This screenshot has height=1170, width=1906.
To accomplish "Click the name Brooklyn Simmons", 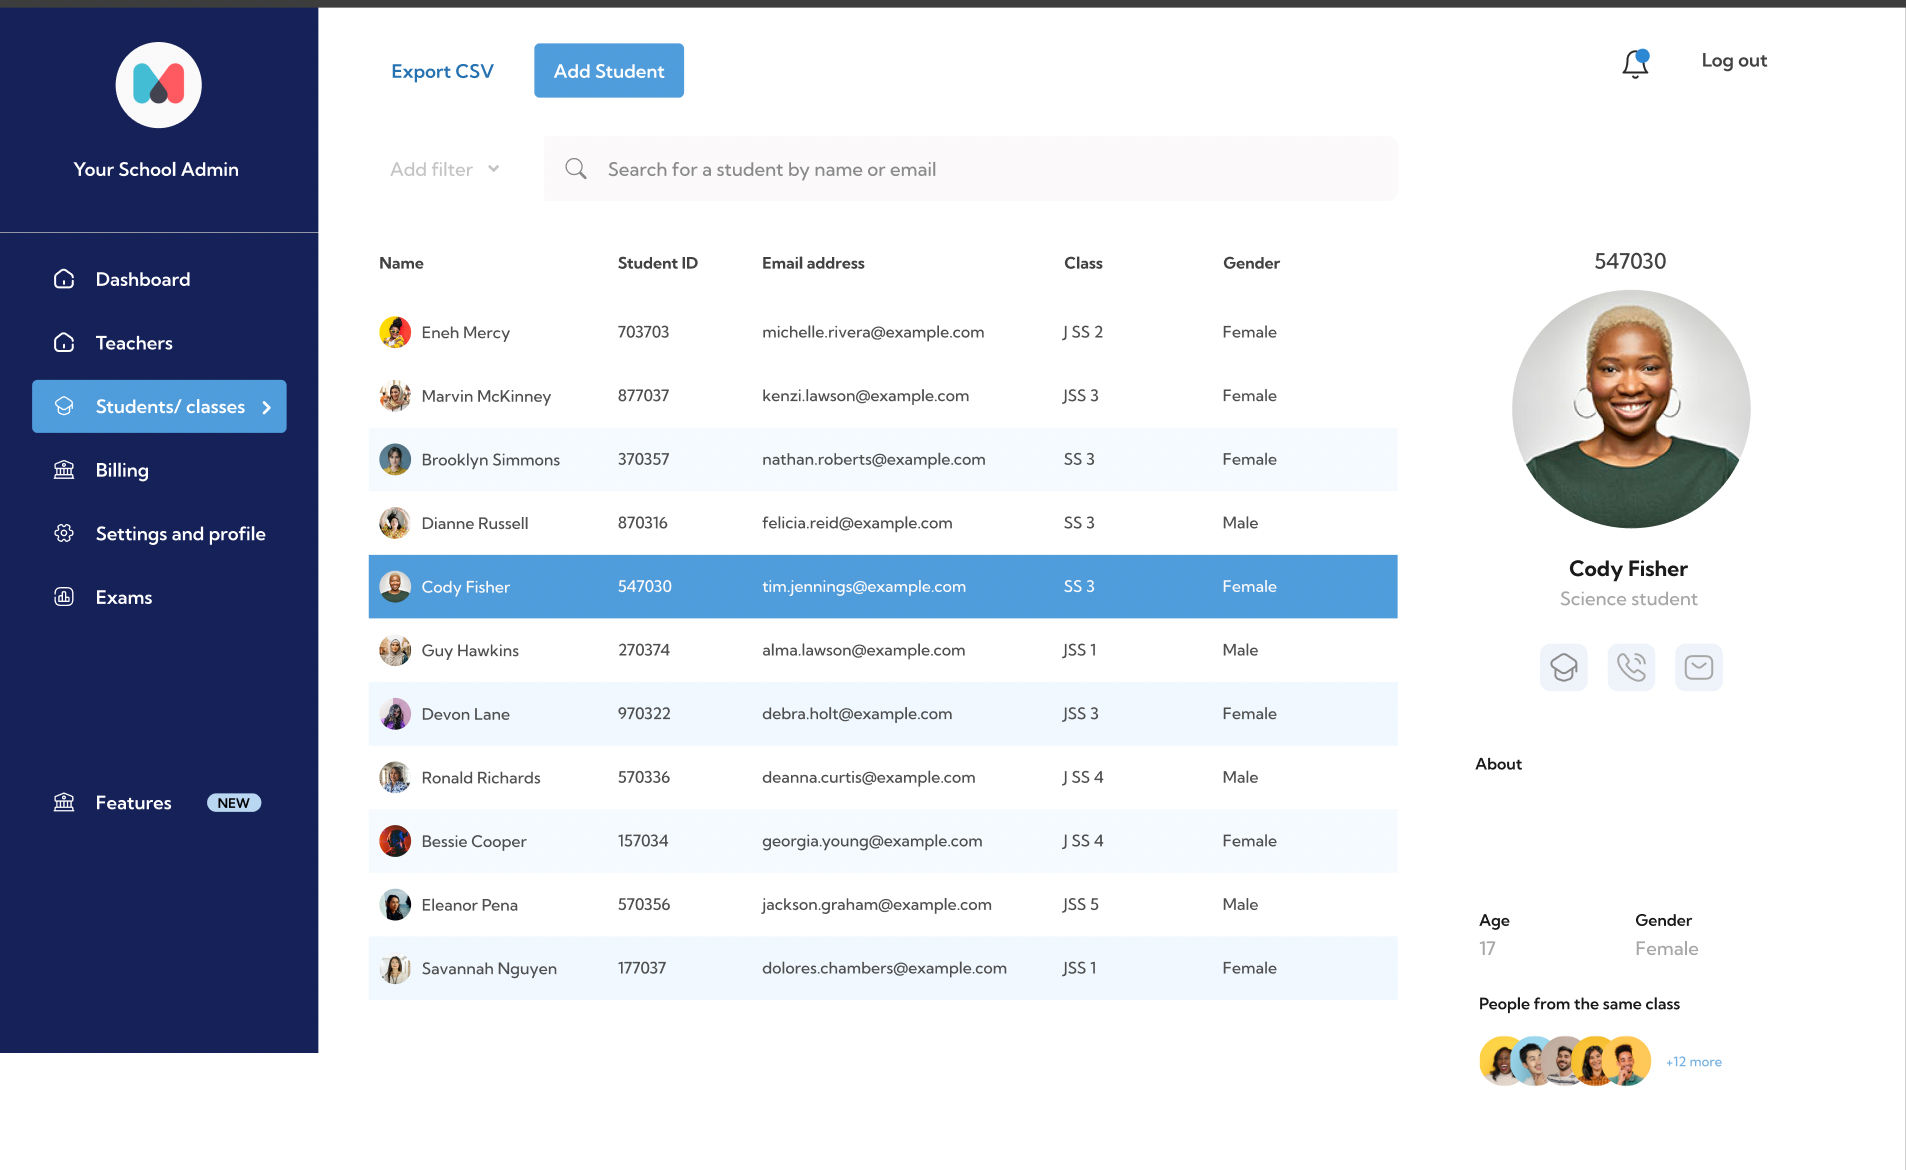I will pyautogui.click(x=491, y=460).
